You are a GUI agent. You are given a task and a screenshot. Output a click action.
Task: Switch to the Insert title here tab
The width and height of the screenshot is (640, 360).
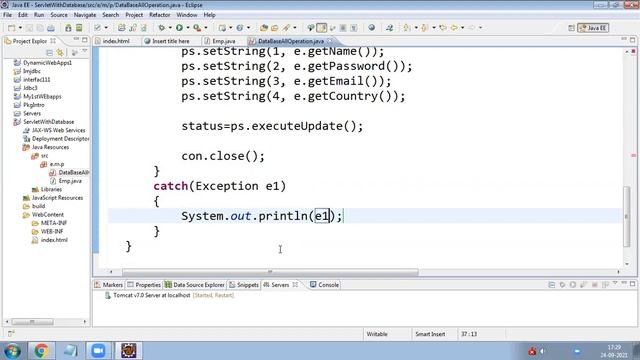point(171,41)
